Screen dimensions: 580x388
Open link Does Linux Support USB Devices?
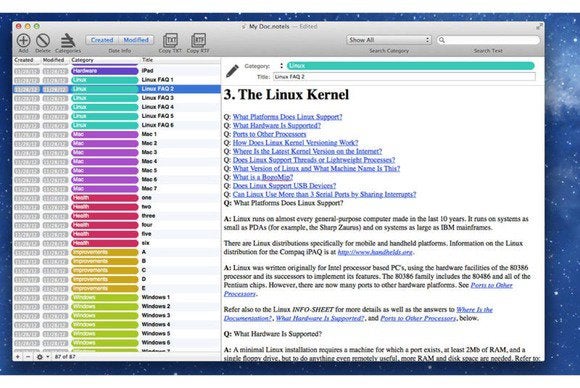pos(284,185)
